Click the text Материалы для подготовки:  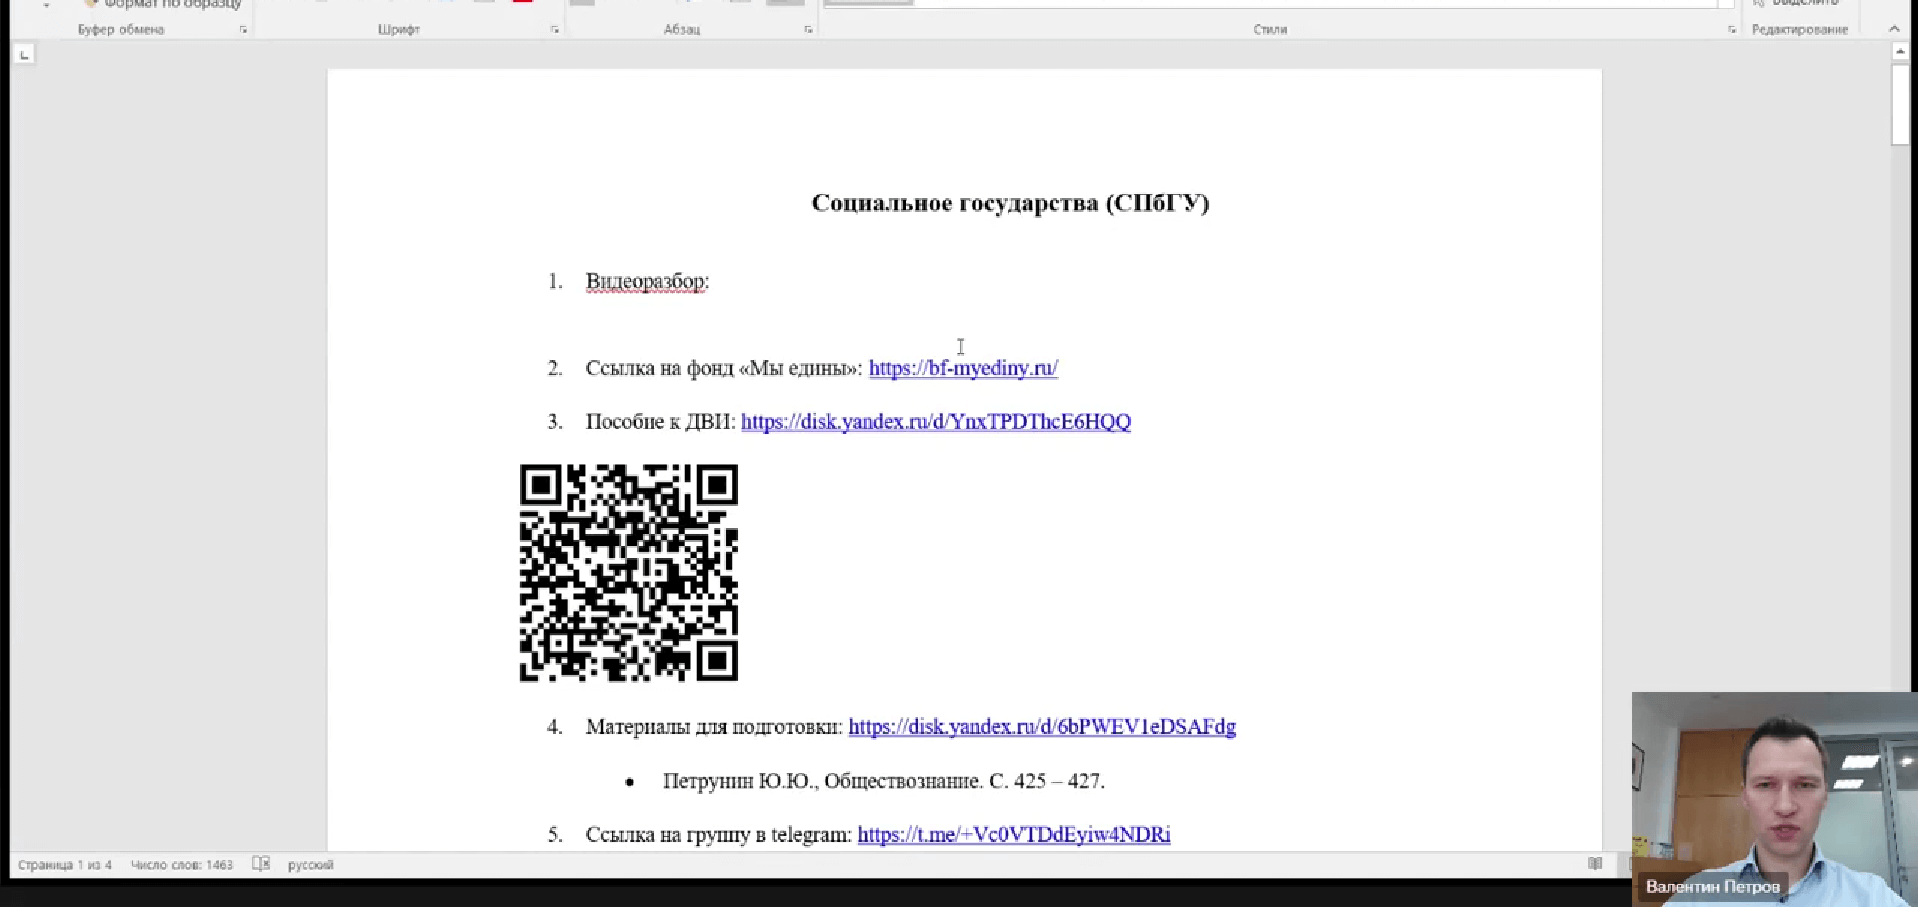[x=714, y=727]
